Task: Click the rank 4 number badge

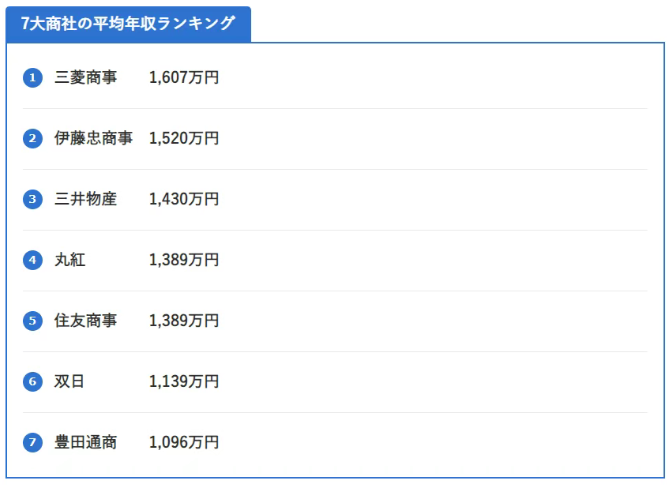Action: point(33,260)
